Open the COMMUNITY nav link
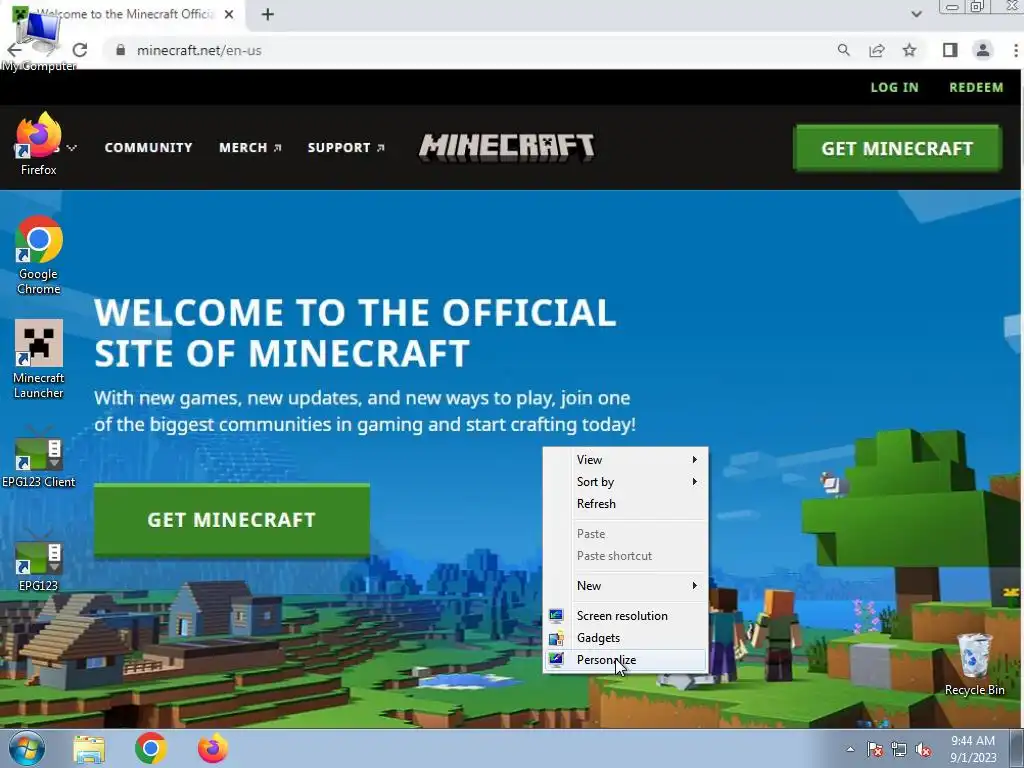This screenshot has width=1024, height=768. coord(148,148)
